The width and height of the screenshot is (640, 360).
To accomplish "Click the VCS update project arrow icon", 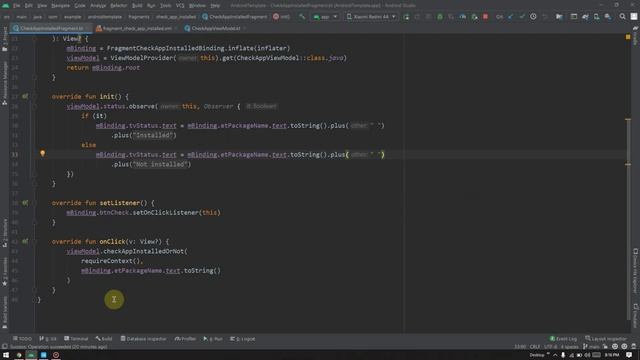I will [511, 17].
